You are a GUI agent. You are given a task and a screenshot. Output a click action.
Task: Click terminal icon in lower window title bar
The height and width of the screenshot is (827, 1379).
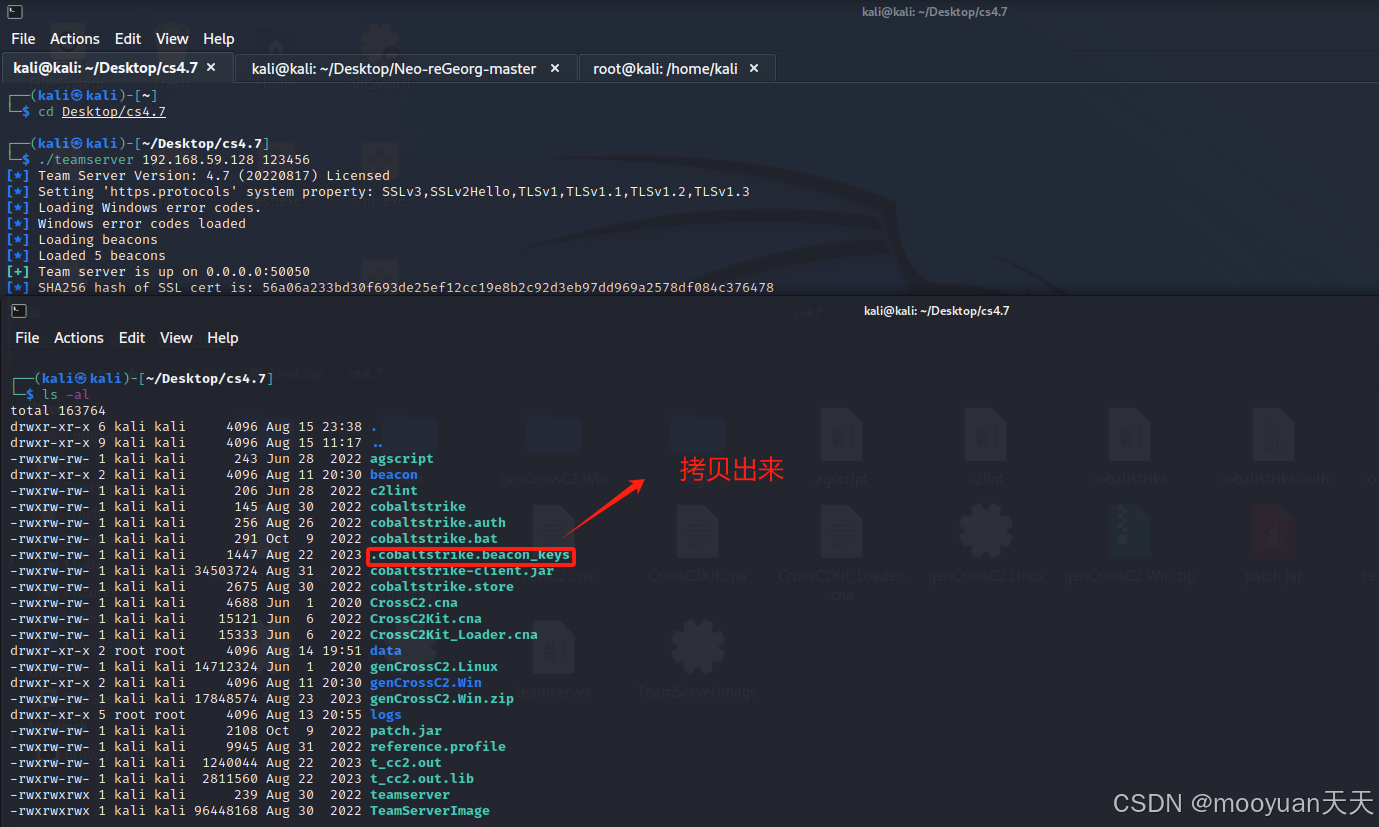[18, 311]
